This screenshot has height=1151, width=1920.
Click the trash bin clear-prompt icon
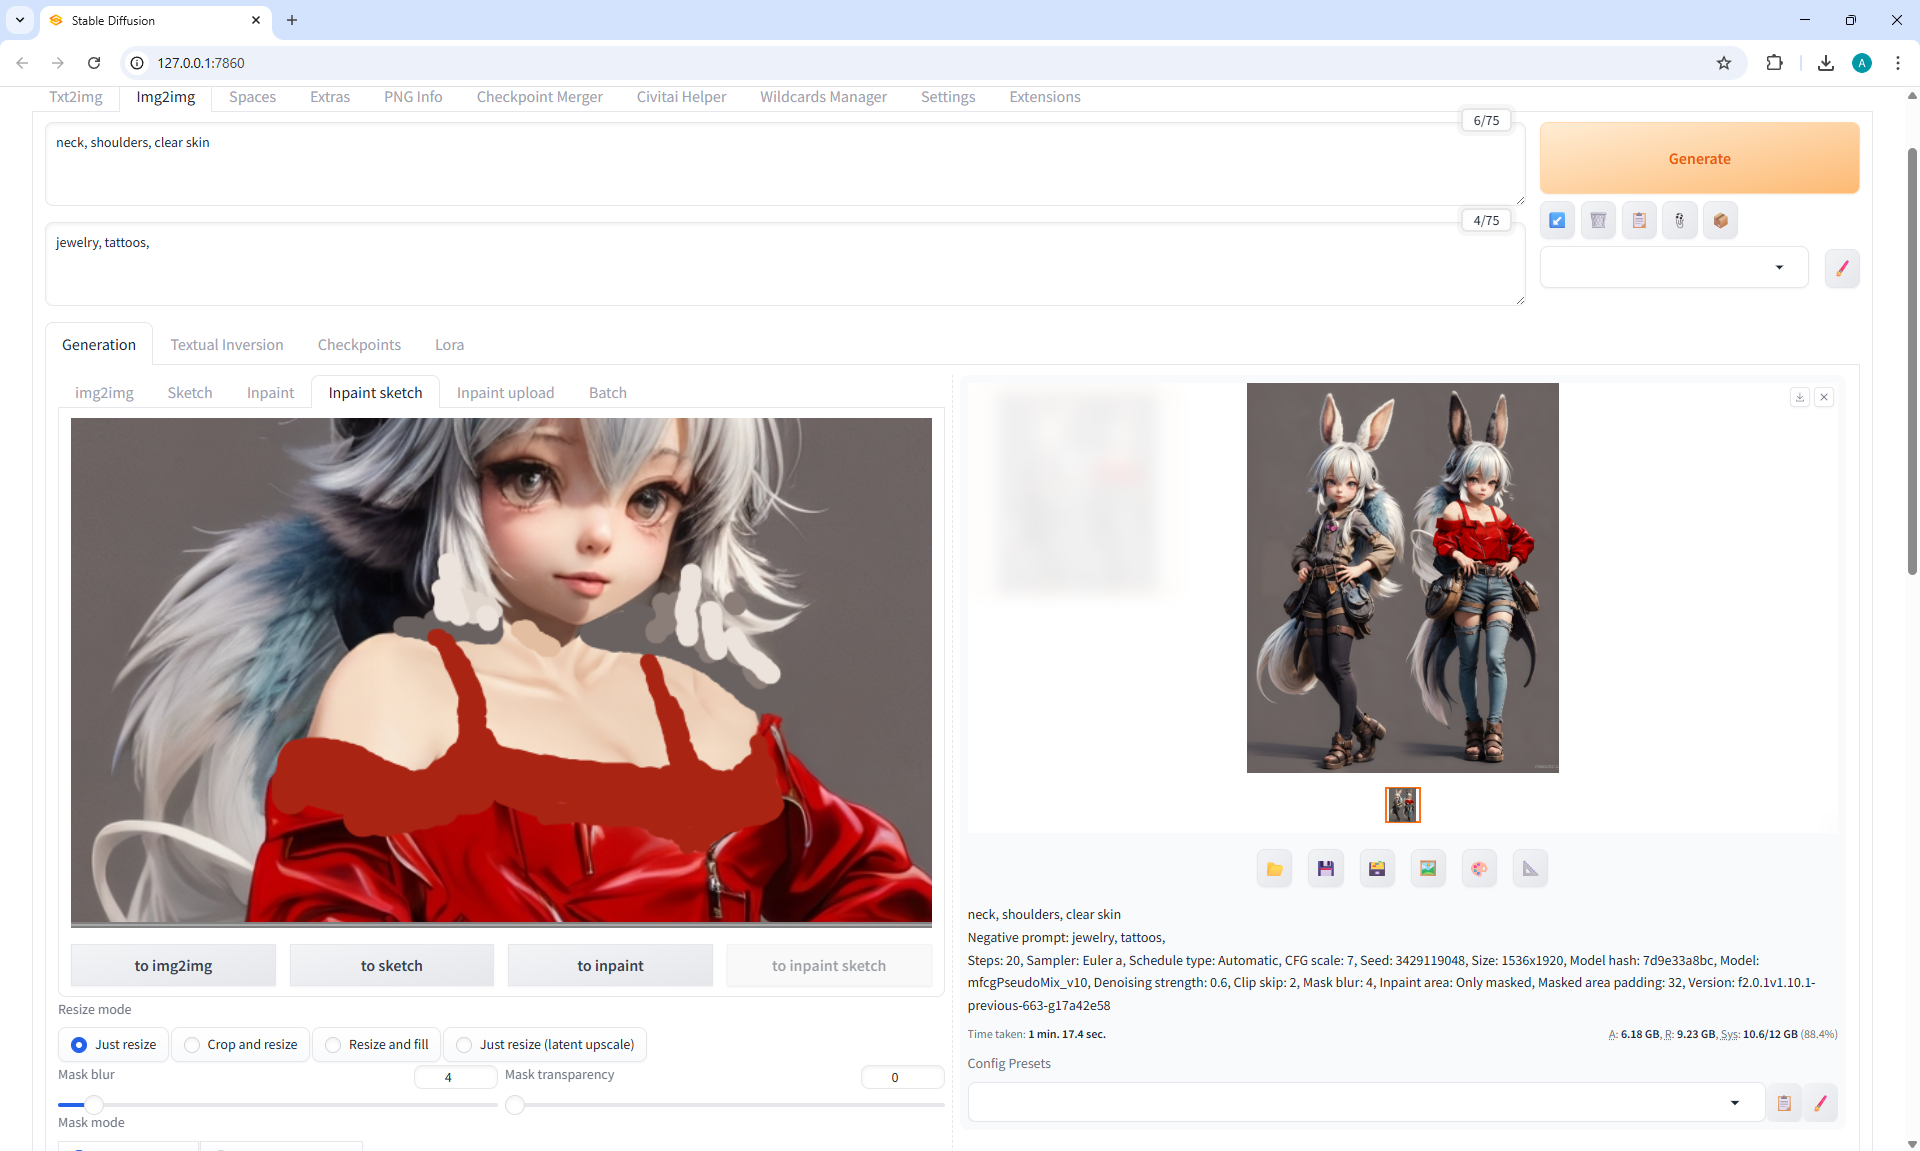(1598, 221)
